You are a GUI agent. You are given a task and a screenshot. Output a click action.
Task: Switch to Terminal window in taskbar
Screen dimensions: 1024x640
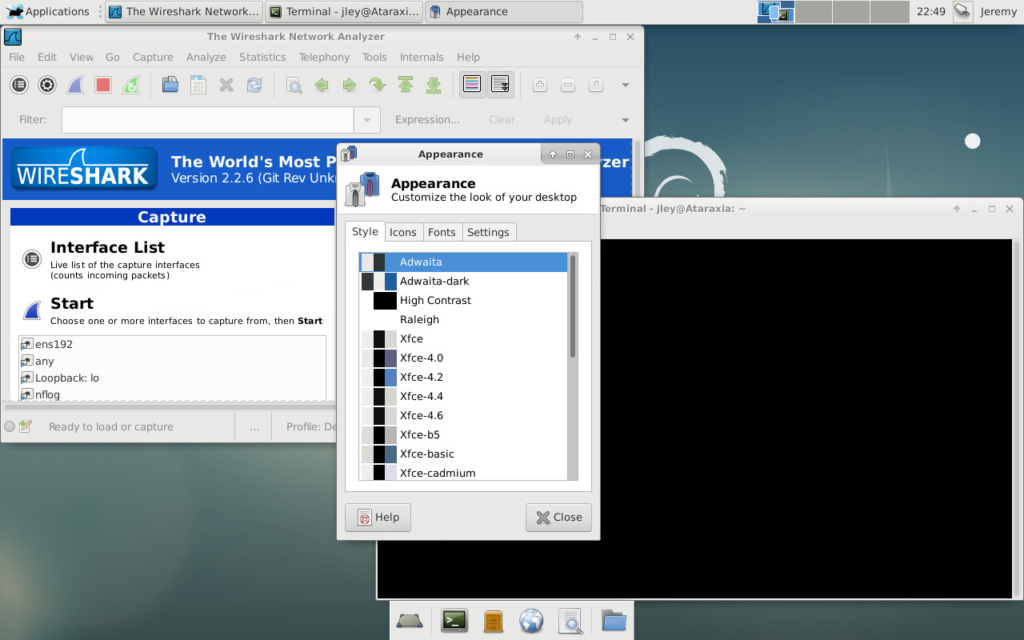(345, 11)
